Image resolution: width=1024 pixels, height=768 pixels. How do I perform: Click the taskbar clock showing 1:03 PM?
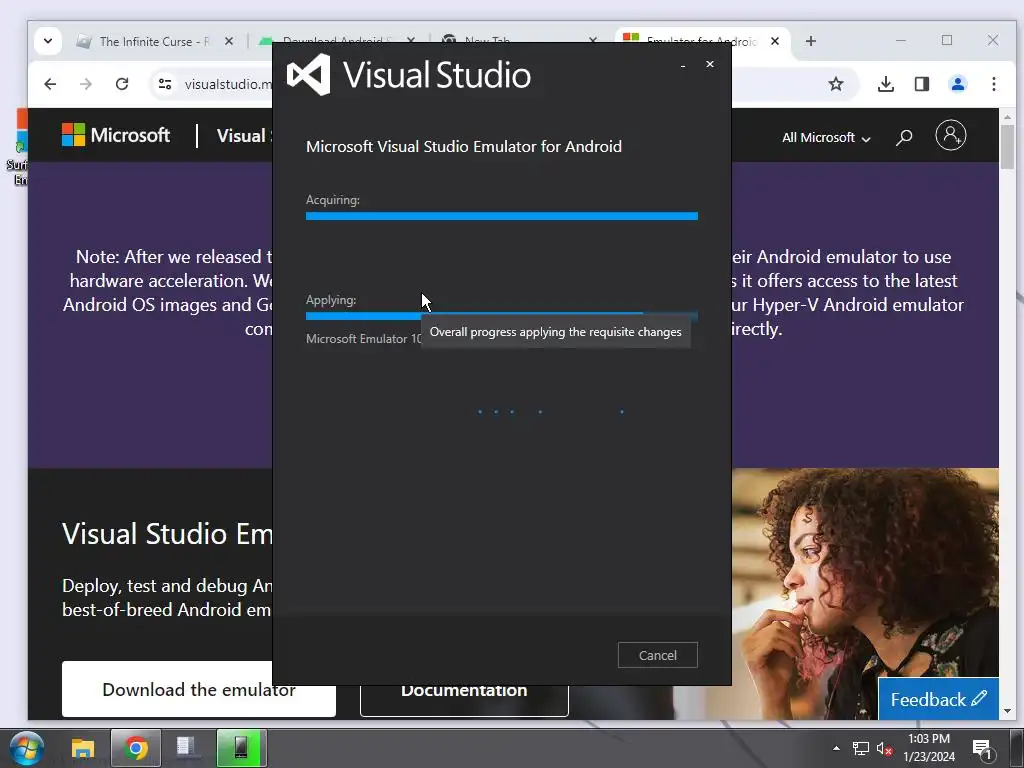coord(929,748)
